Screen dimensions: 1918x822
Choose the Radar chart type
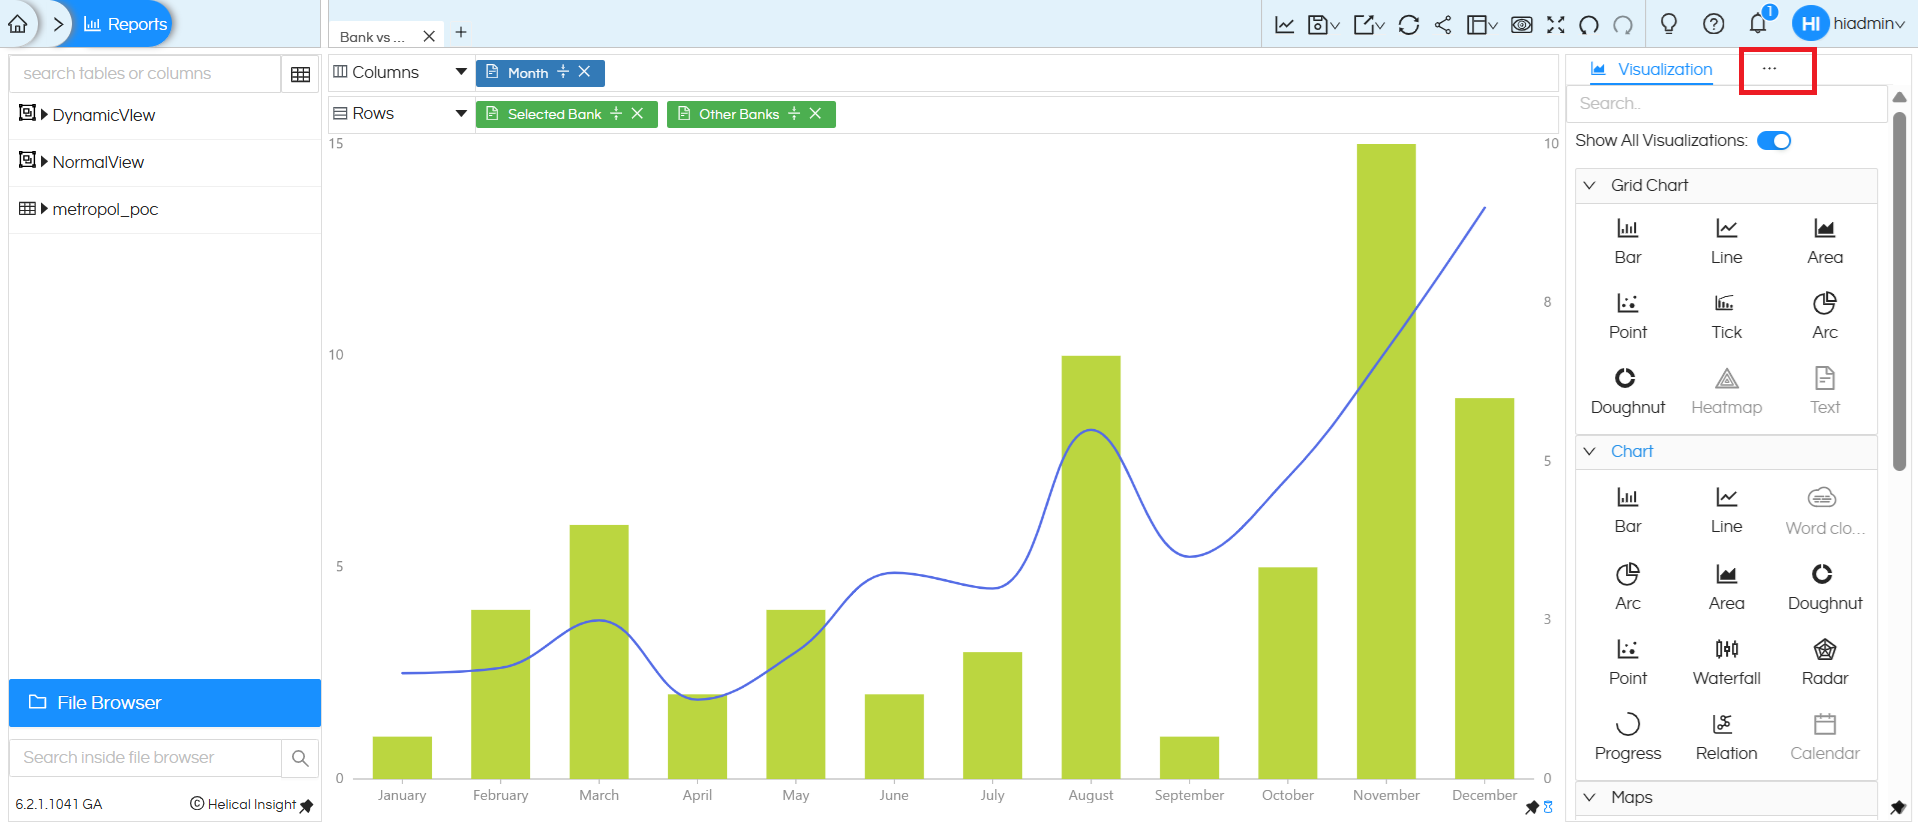tap(1825, 662)
